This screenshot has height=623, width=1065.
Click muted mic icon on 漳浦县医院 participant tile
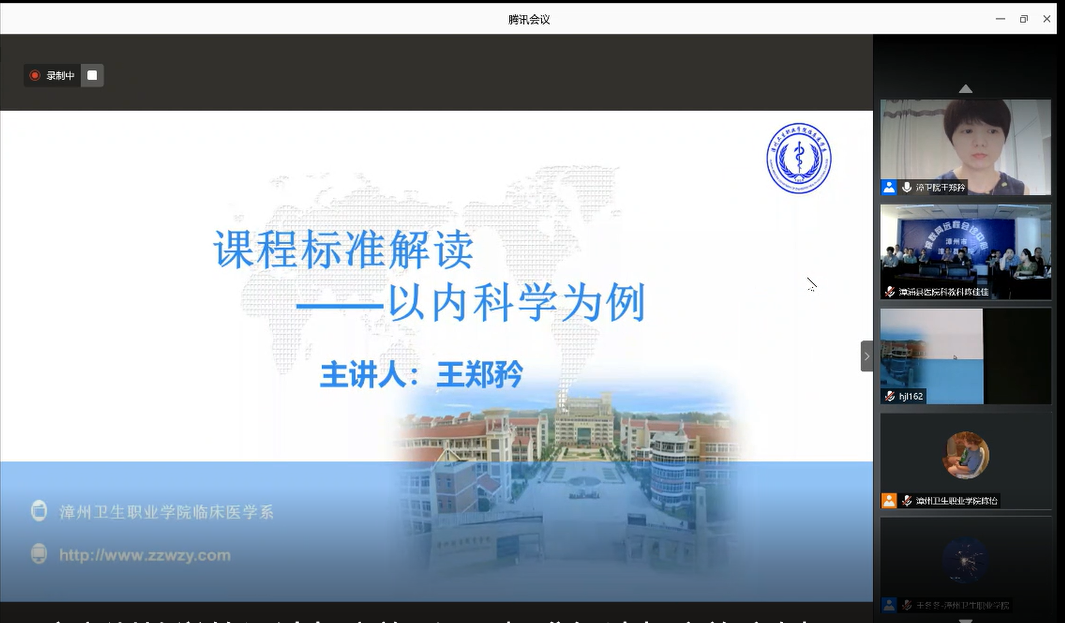(889, 292)
